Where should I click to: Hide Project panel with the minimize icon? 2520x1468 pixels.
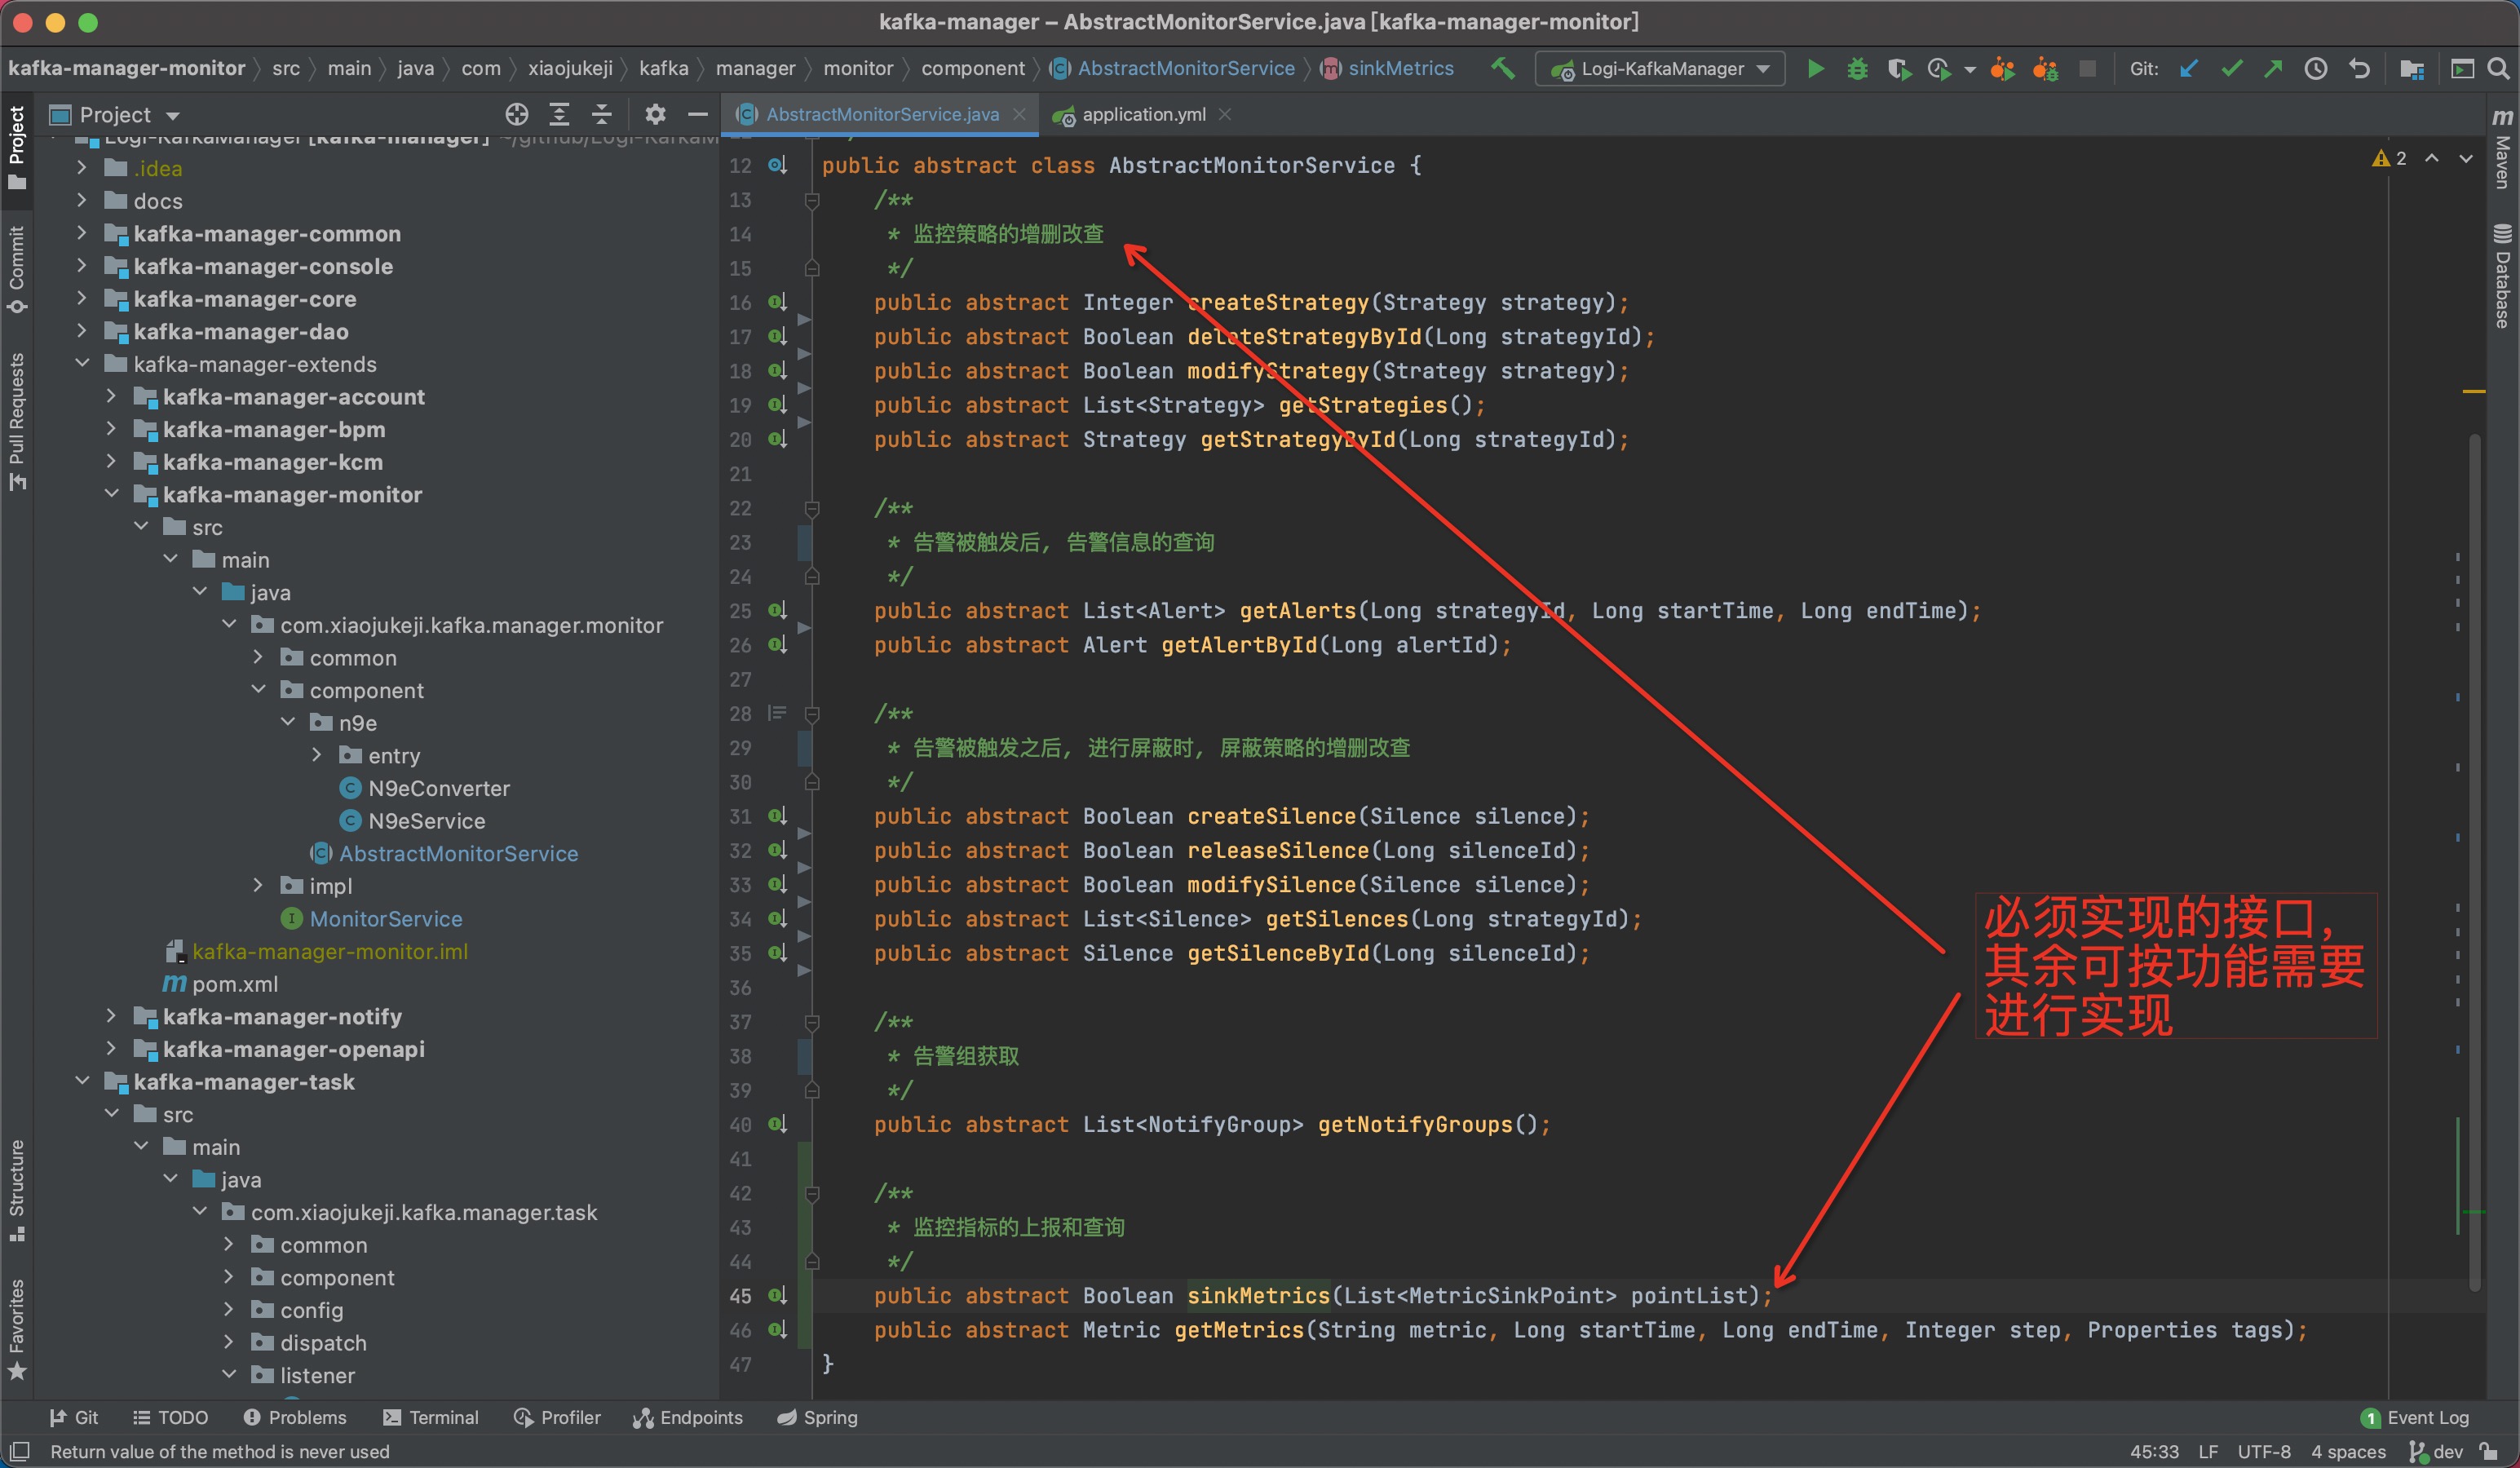point(698,114)
